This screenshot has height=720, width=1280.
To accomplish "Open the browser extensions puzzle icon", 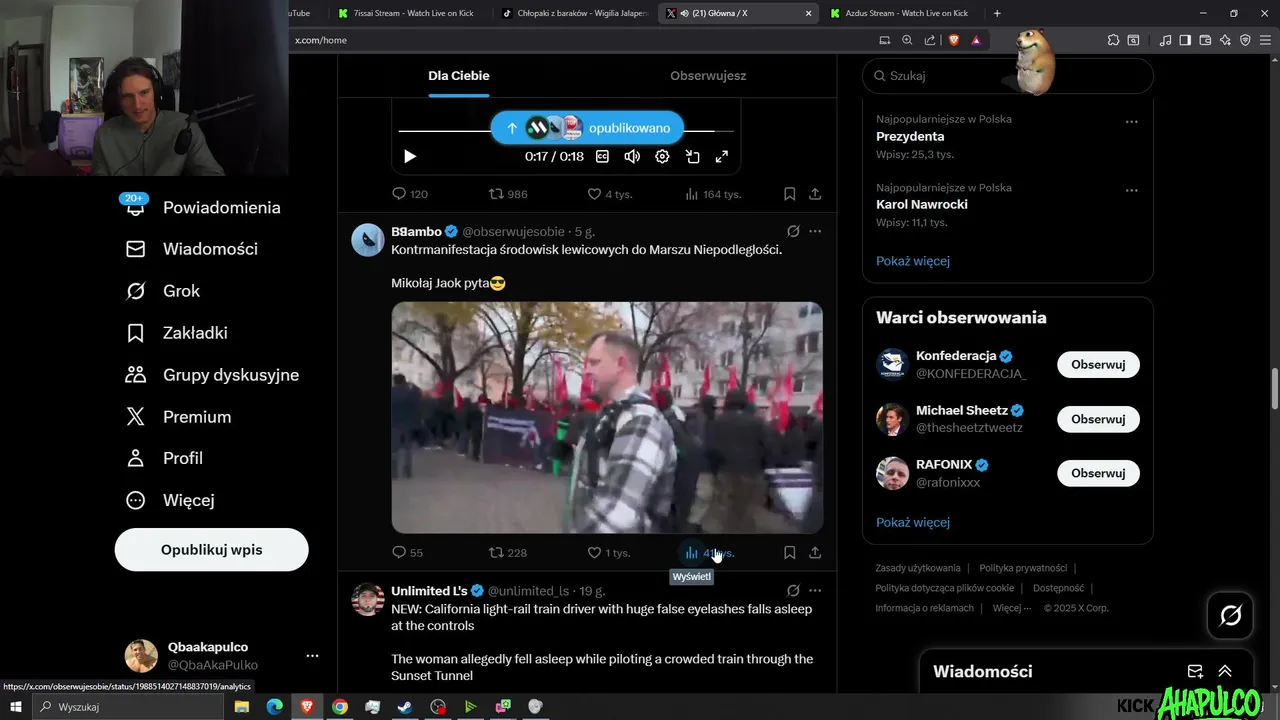I will (x=1113, y=40).
